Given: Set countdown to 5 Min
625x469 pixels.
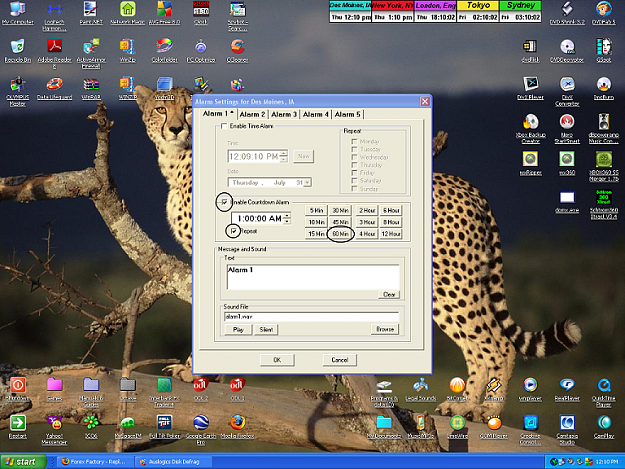Looking at the screenshot, I should pyautogui.click(x=316, y=210).
